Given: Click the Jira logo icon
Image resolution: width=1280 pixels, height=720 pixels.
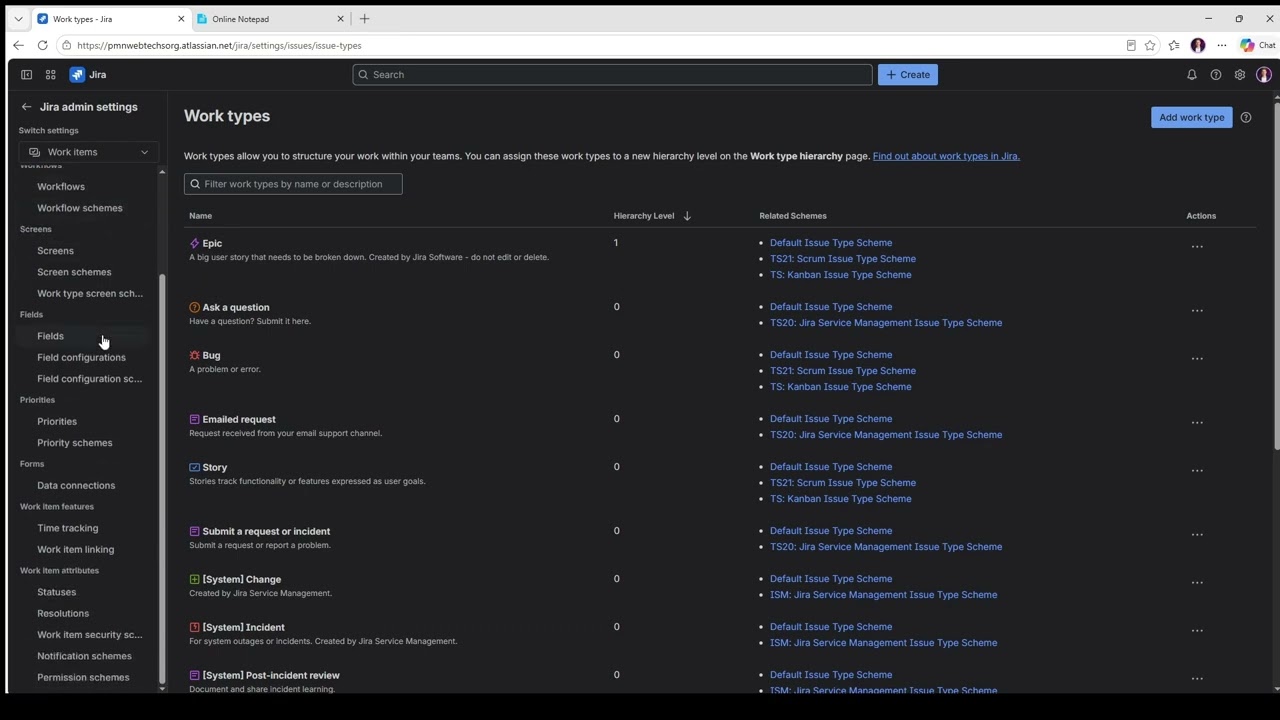Looking at the screenshot, I should pos(77,75).
